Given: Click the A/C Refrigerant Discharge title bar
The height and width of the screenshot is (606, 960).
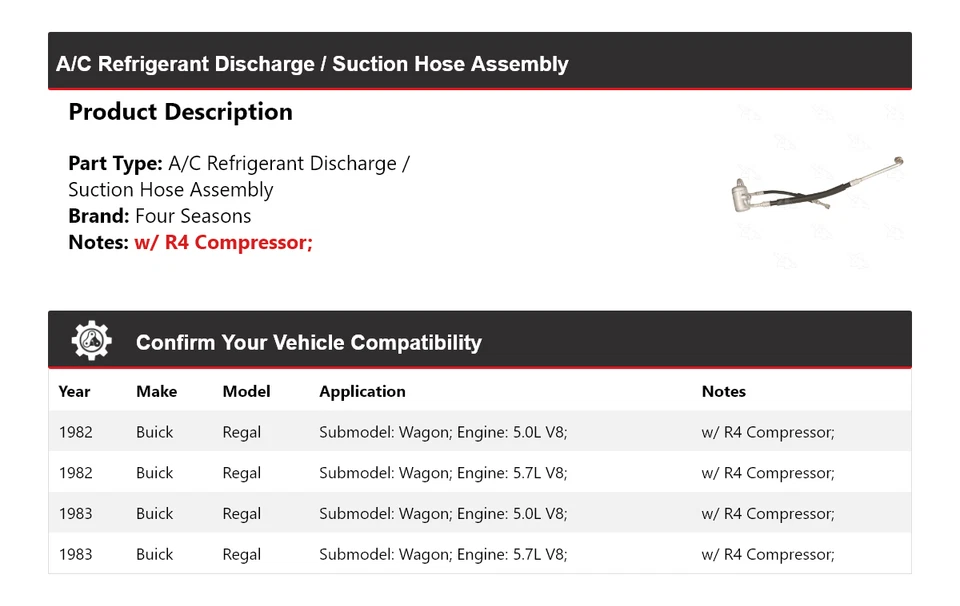Looking at the screenshot, I should click(x=312, y=64).
